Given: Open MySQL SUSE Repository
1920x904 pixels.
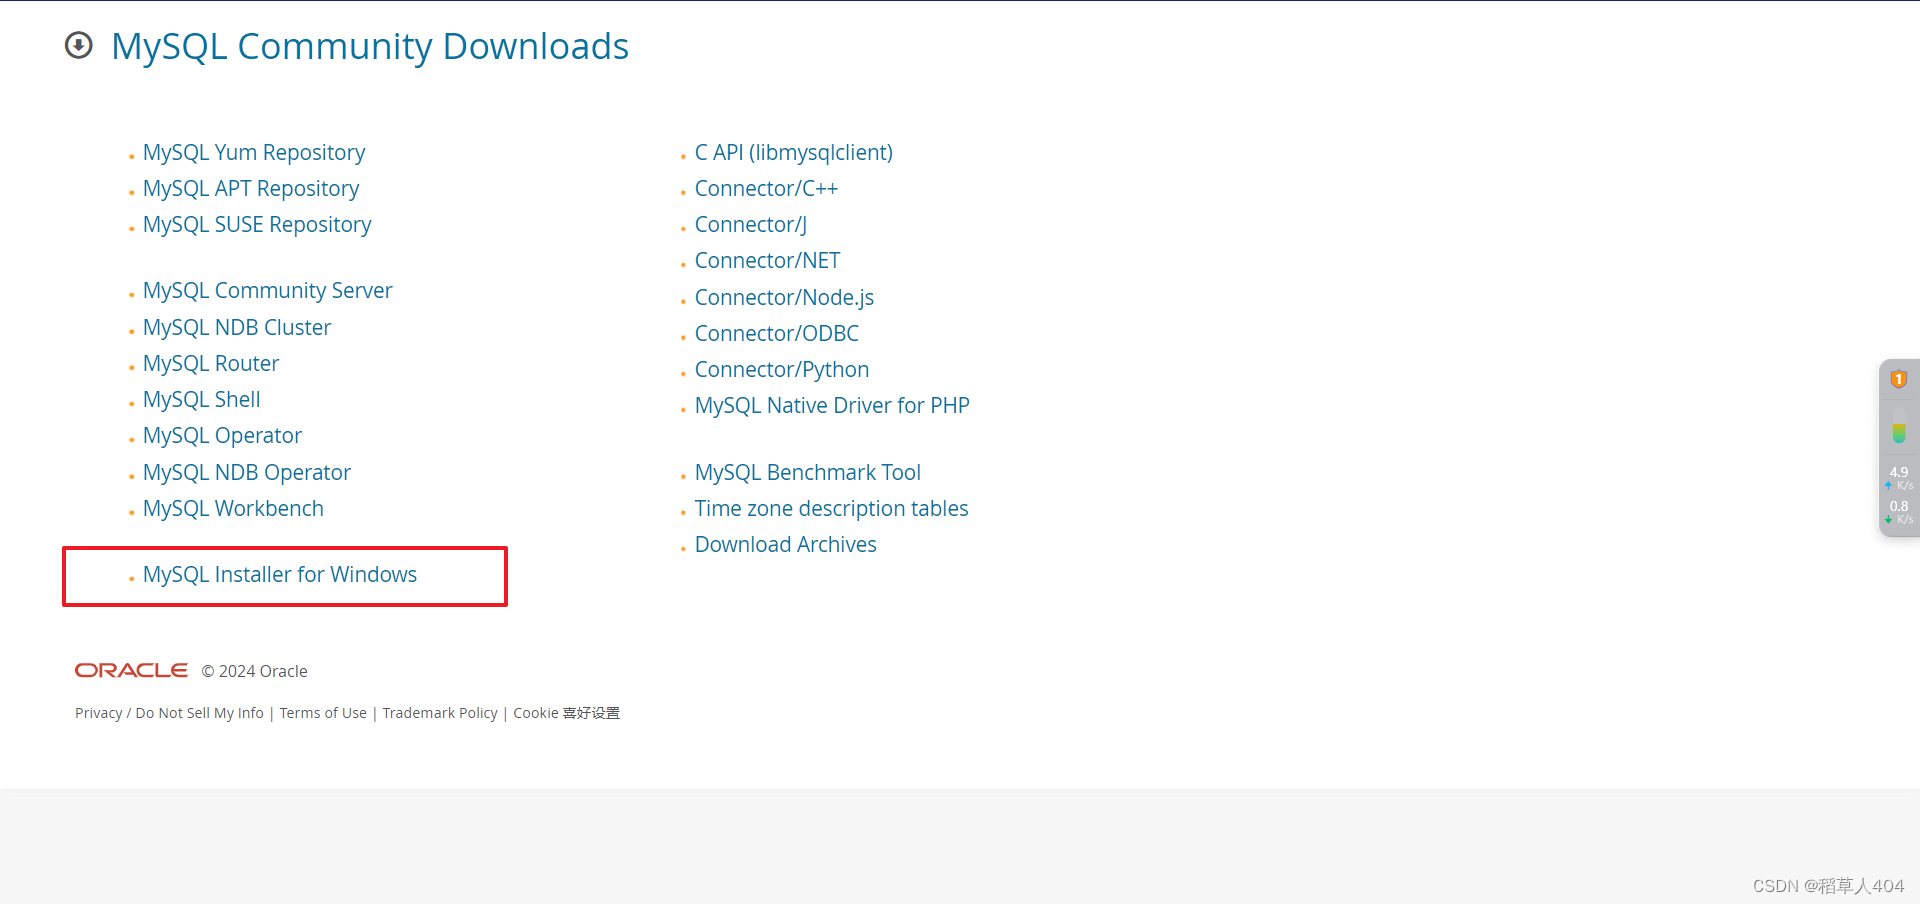Looking at the screenshot, I should (257, 225).
